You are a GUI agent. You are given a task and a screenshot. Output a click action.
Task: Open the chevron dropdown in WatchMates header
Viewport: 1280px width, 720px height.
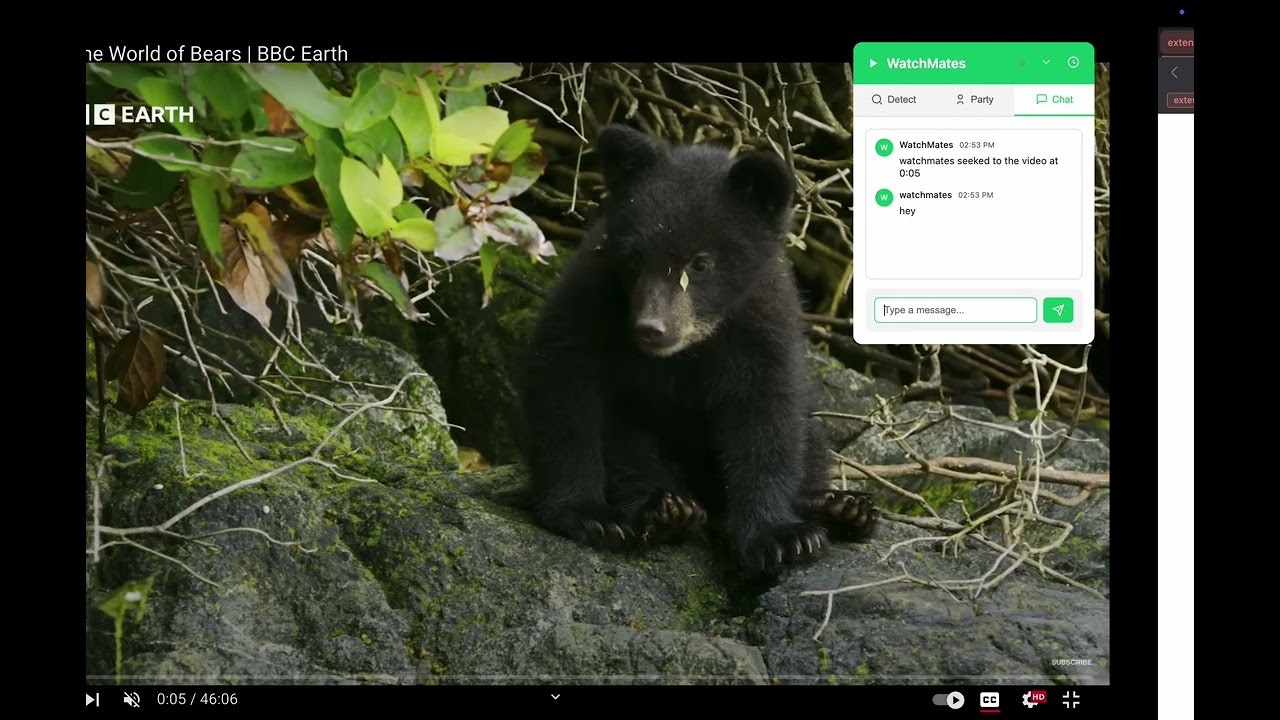tap(1047, 61)
